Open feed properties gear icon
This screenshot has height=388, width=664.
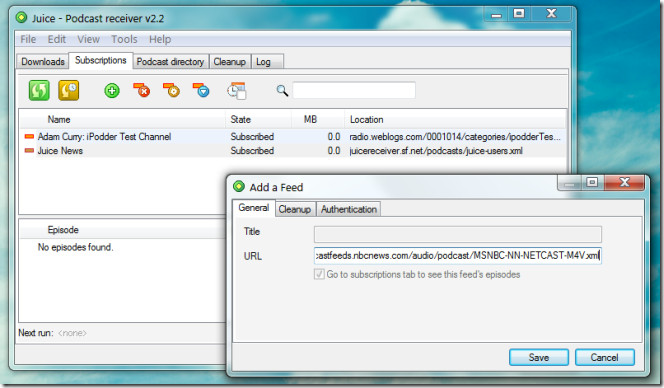pos(172,90)
